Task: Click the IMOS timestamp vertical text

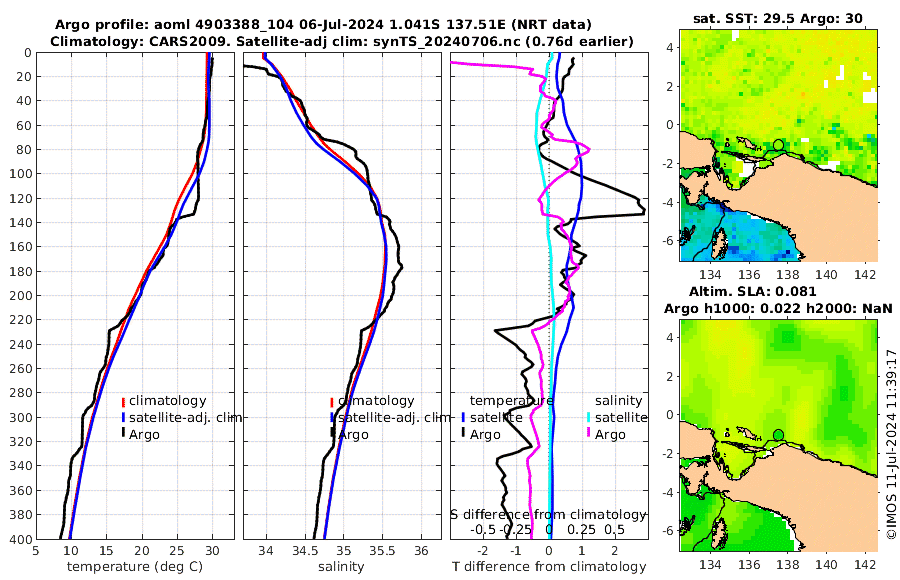Action: point(891,444)
